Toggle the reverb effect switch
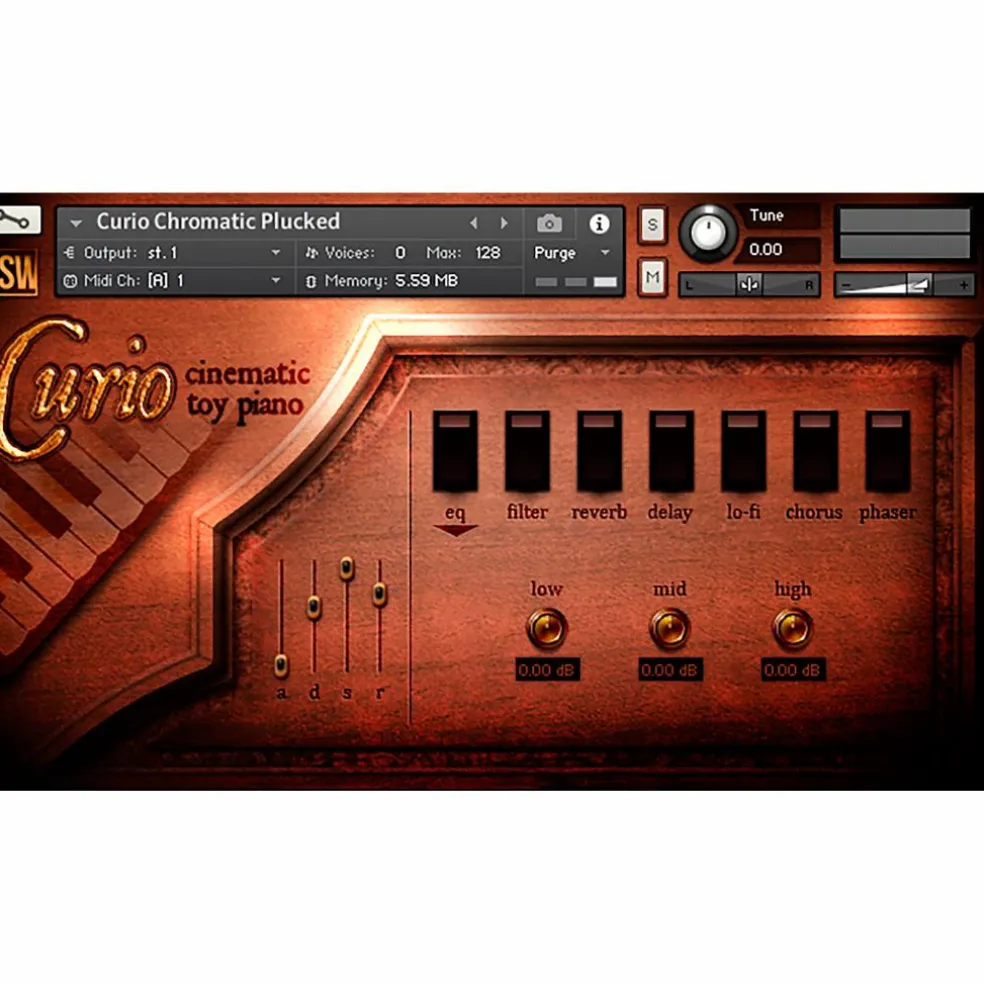Viewport: 984px width, 984px height. (x=599, y=451)
